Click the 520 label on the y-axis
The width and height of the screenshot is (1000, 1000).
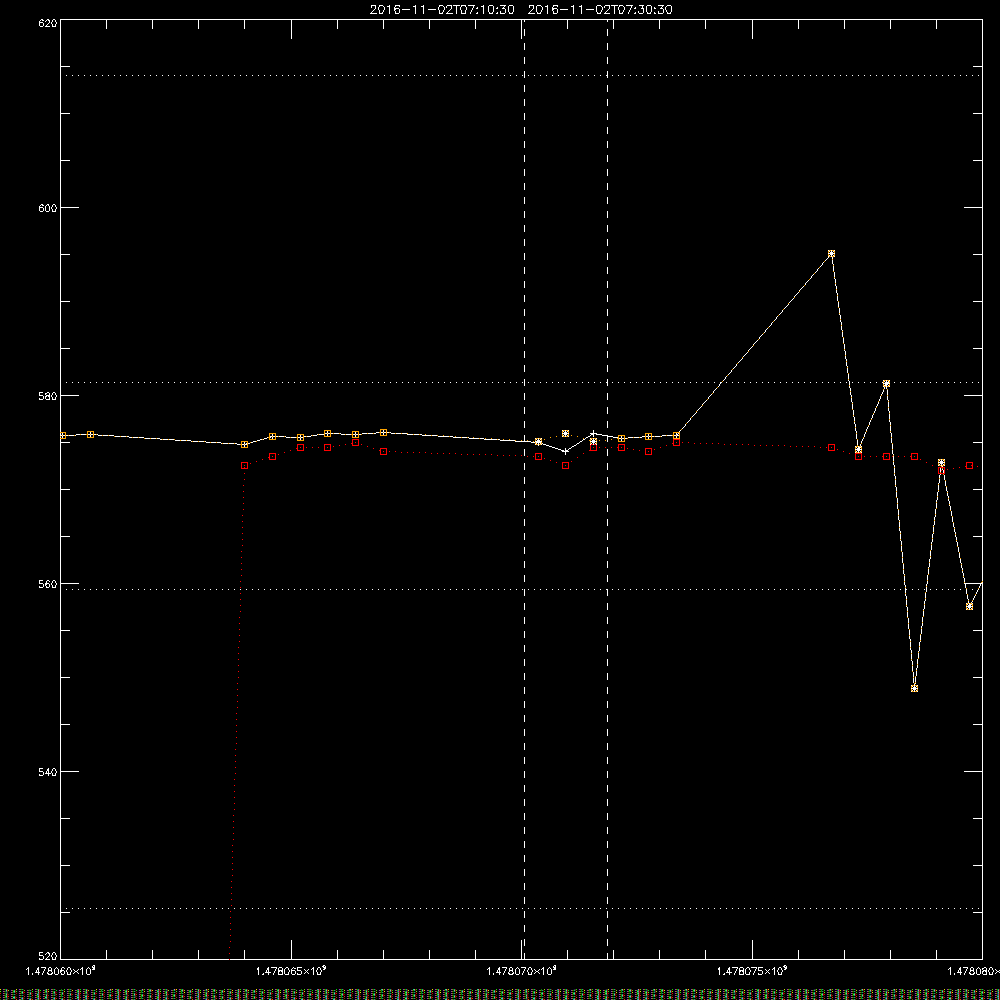tap(48, 957)
